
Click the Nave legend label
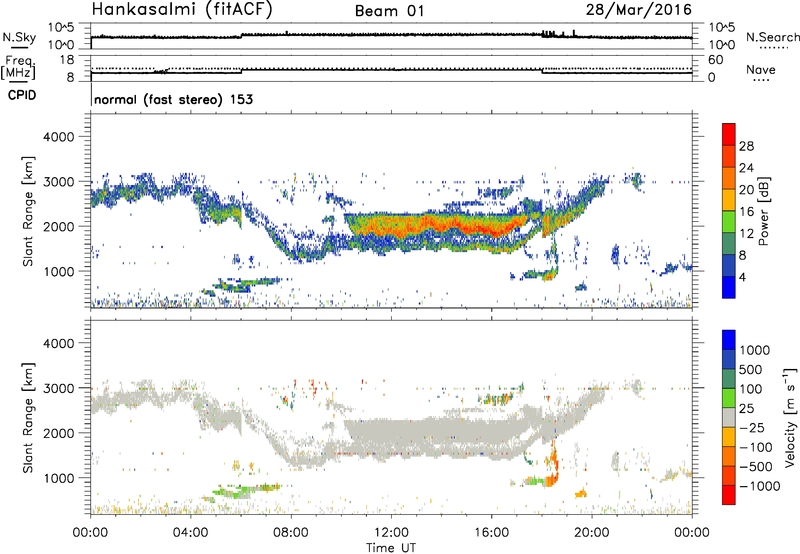pyautogui.click(x=761, y=70)
